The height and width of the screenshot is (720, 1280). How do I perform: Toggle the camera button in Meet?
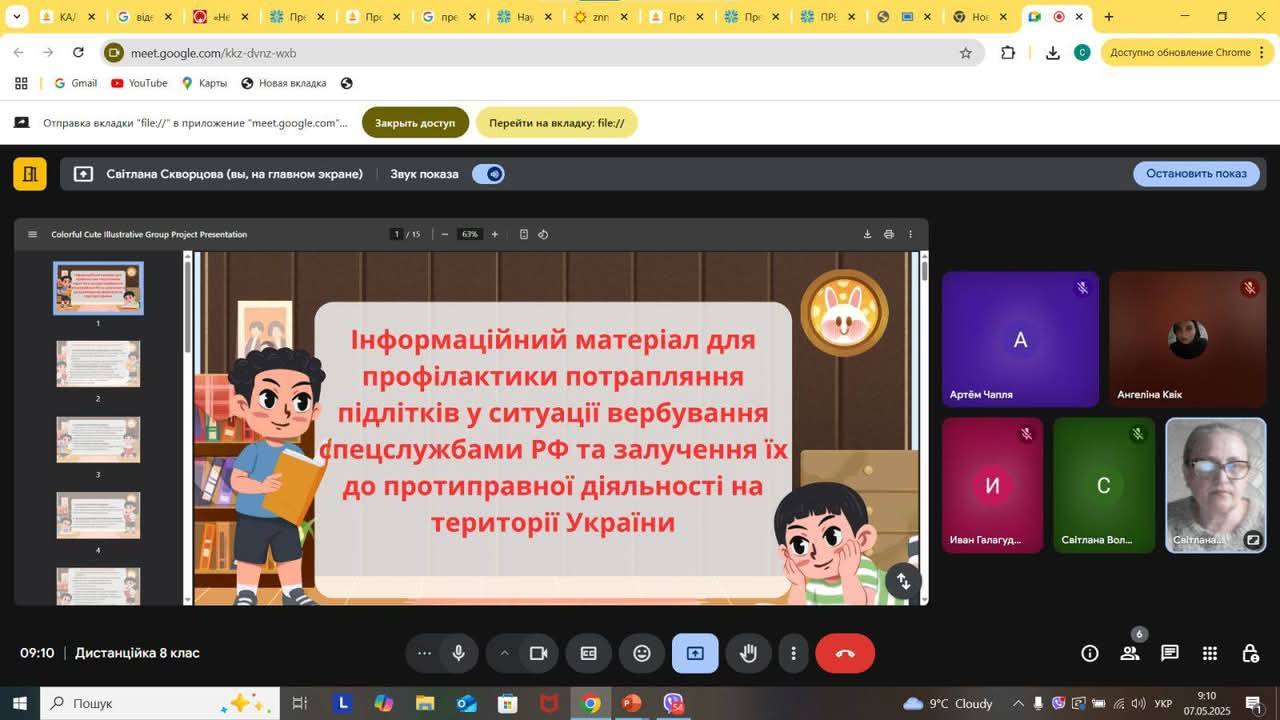pos(538,653)
